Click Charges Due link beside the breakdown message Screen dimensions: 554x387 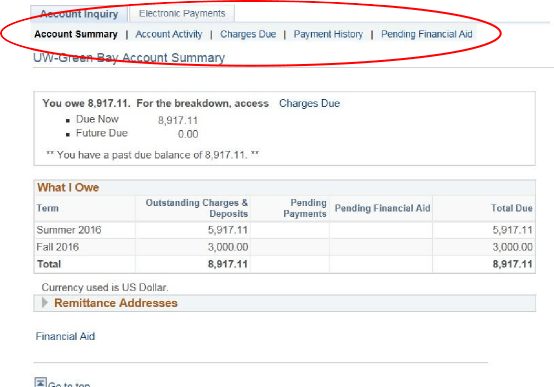(x=309, y=103)
